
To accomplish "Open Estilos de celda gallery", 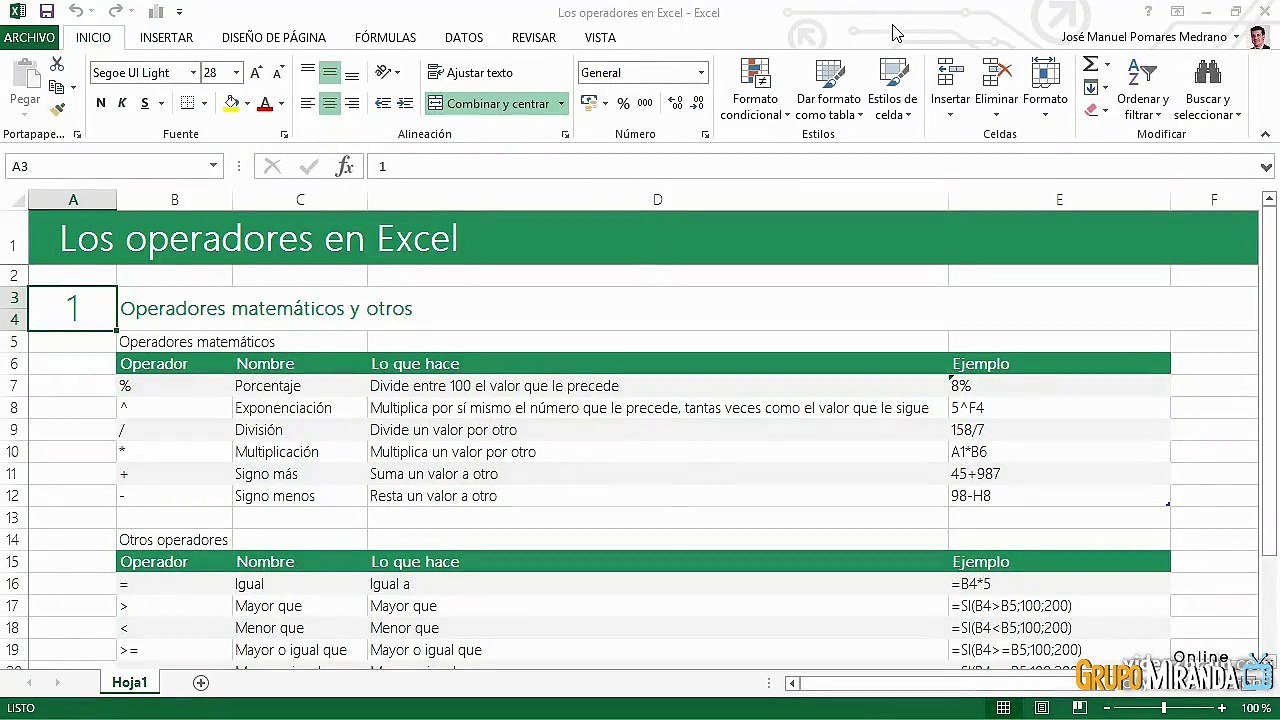I will [892, 89].
